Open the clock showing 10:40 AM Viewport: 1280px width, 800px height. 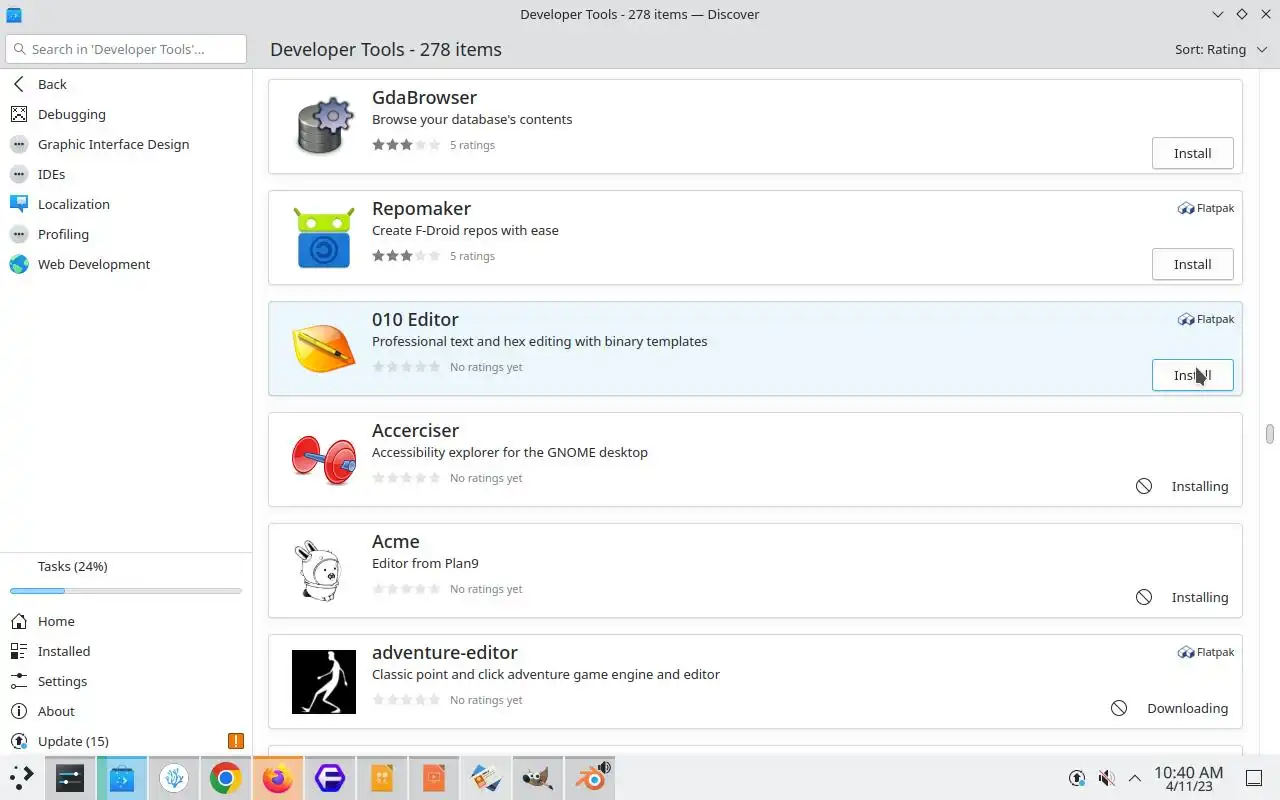tap(1188, 778)
